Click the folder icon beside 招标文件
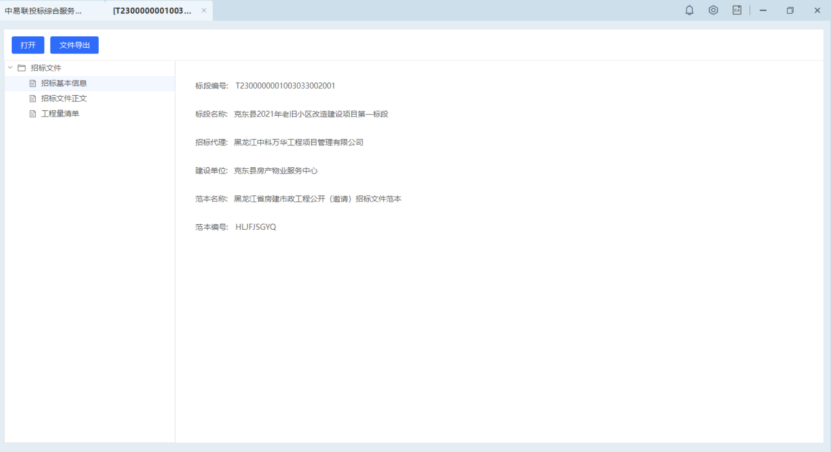 coord(21,68)
